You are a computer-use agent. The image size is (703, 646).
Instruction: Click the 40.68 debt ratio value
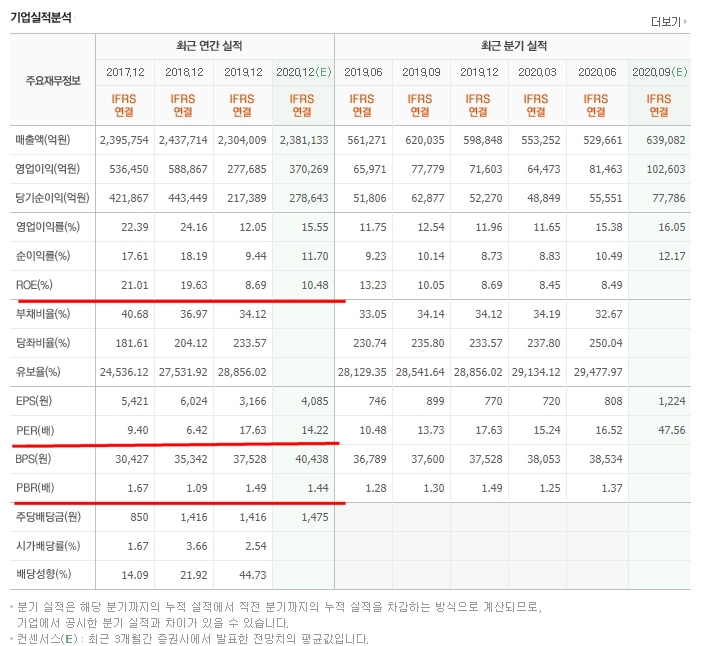(135, 314)
